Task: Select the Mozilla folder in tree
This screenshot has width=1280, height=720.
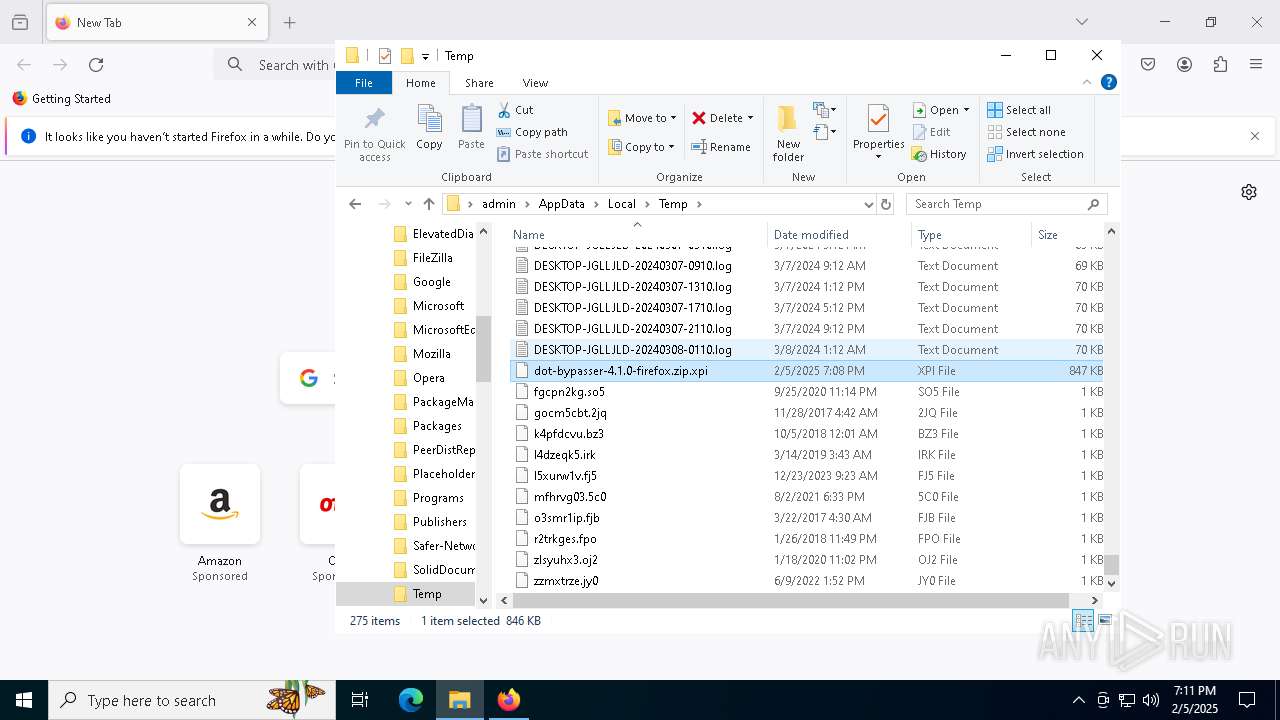Action: click(431, 354)
